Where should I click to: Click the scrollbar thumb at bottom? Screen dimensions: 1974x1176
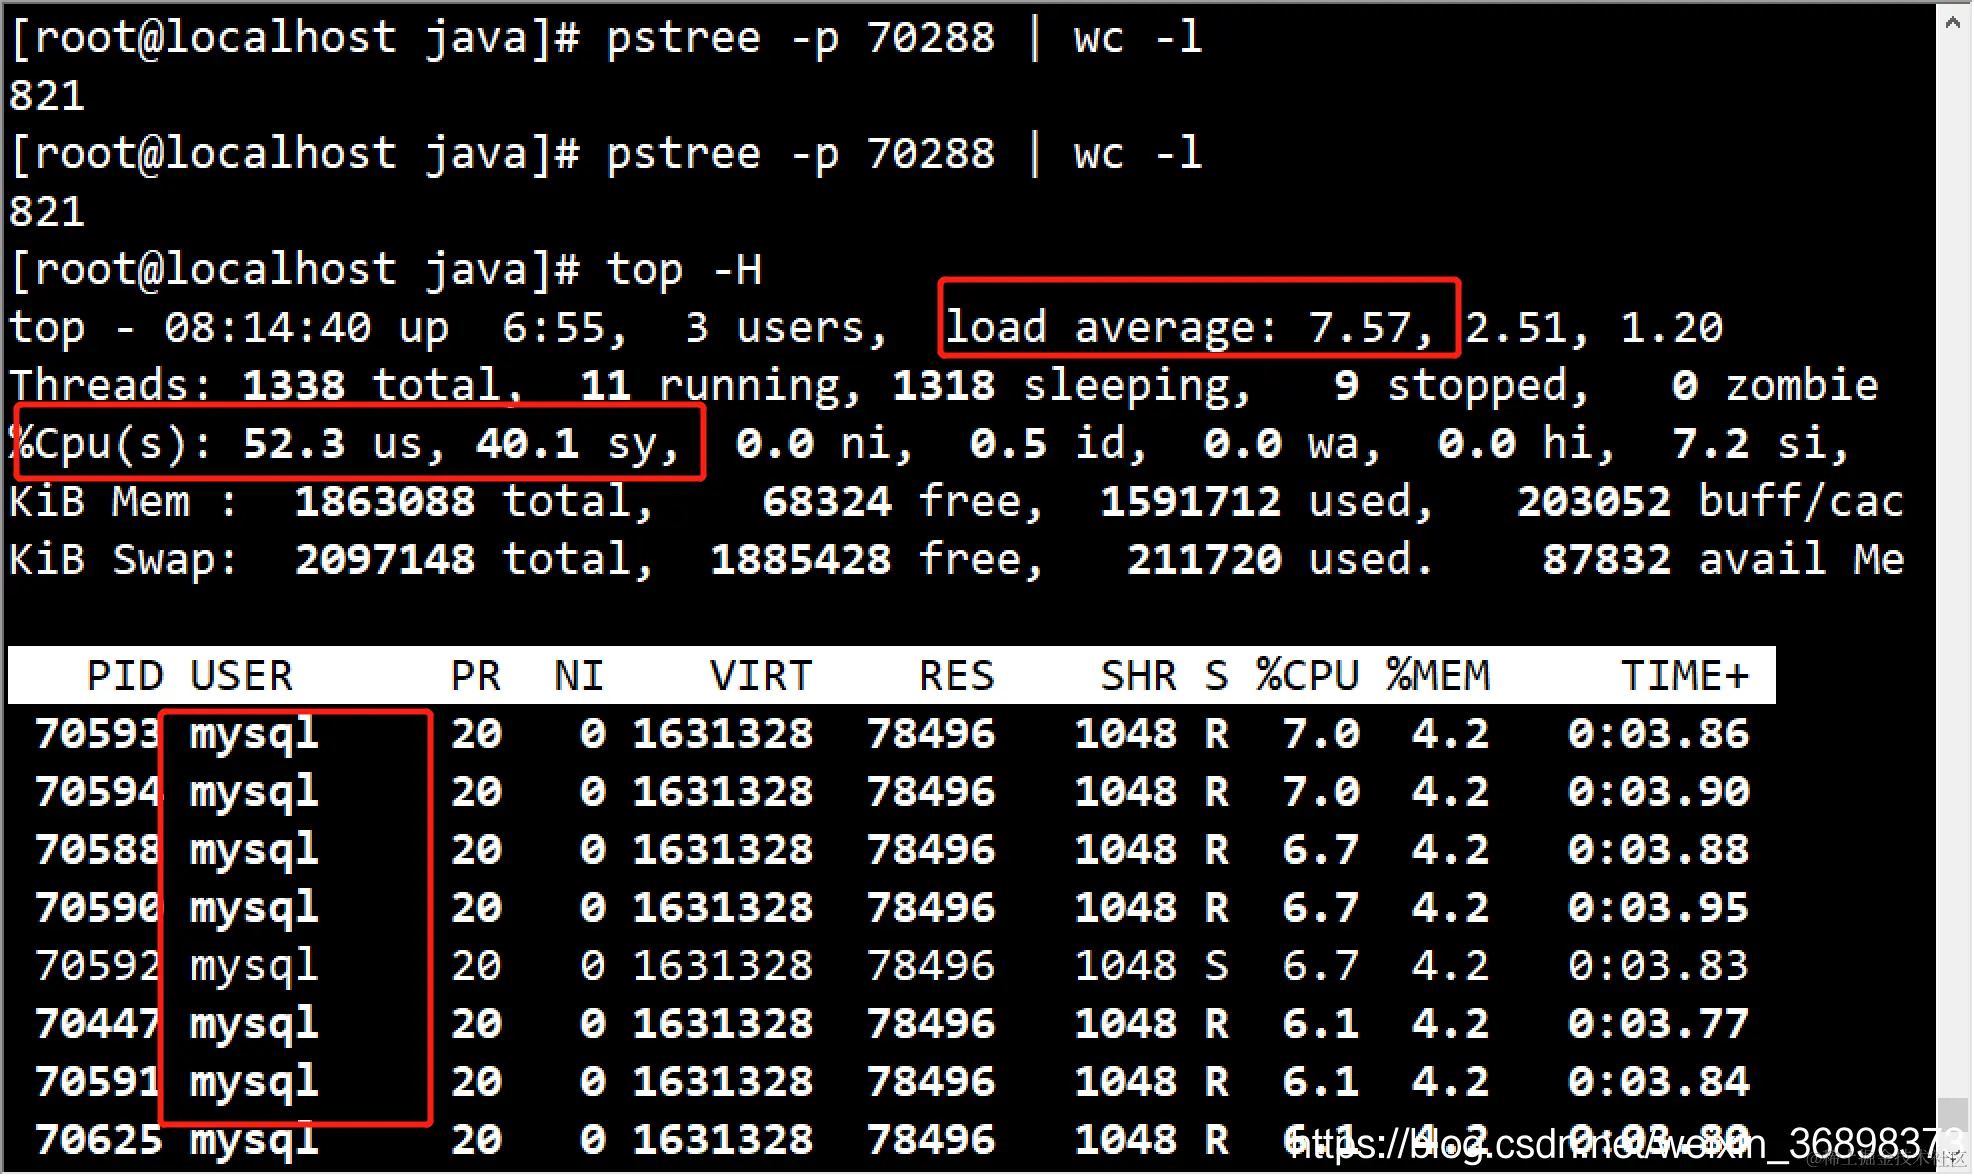click(x=1953, y=1115)
